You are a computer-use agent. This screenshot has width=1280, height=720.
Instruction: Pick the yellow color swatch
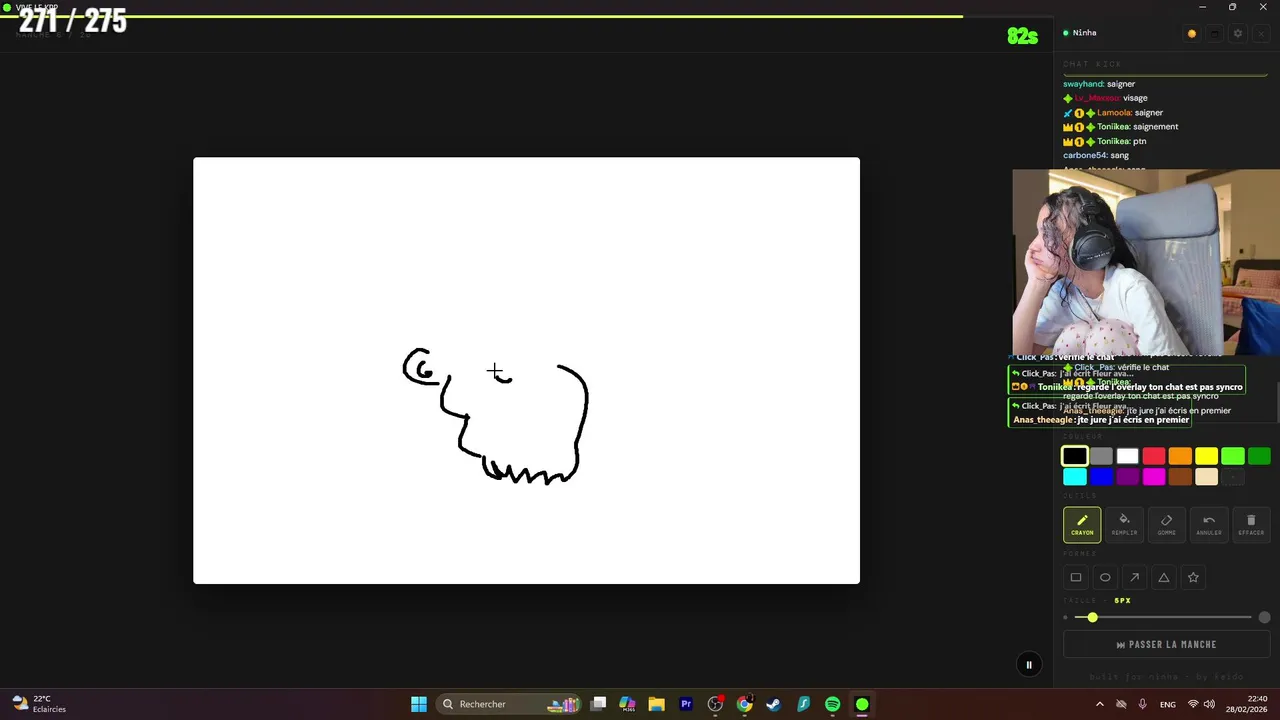[x=1207, y=456]
